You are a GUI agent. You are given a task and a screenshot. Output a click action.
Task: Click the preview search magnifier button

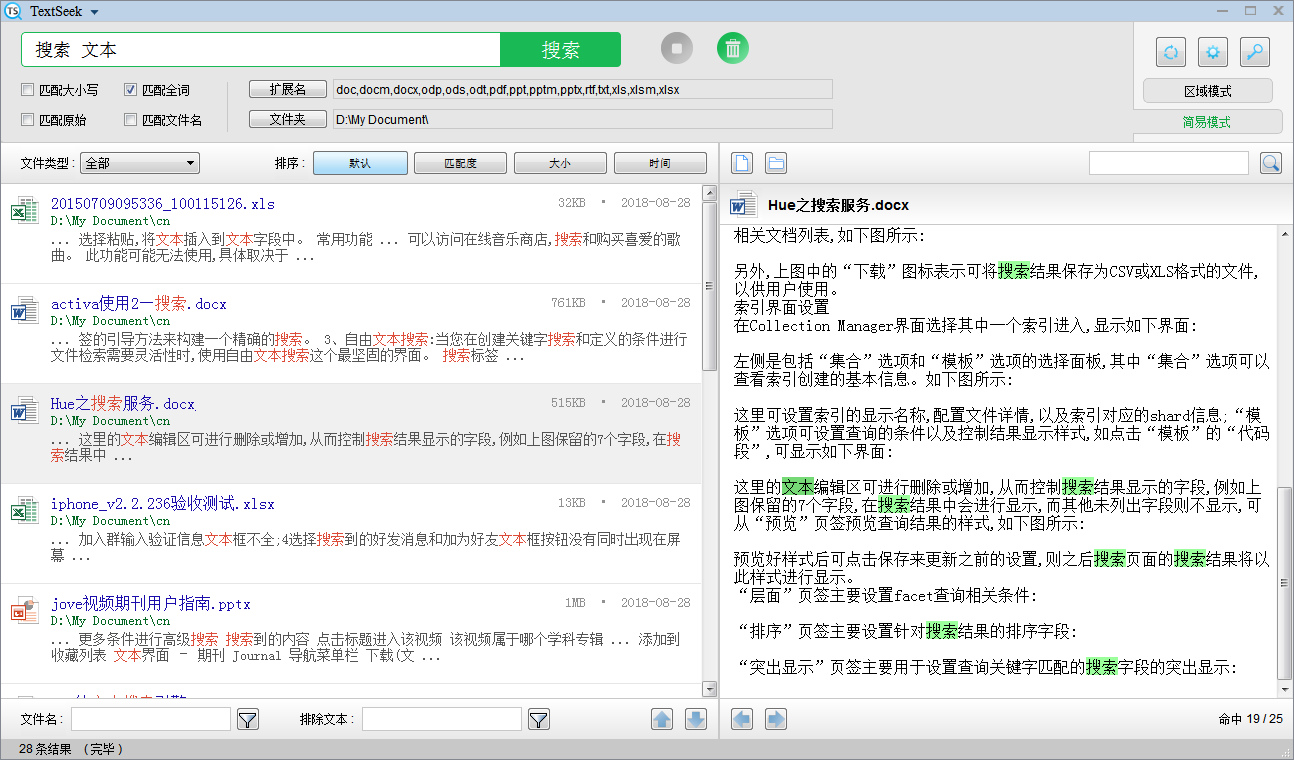click(x=1270, y=163)
